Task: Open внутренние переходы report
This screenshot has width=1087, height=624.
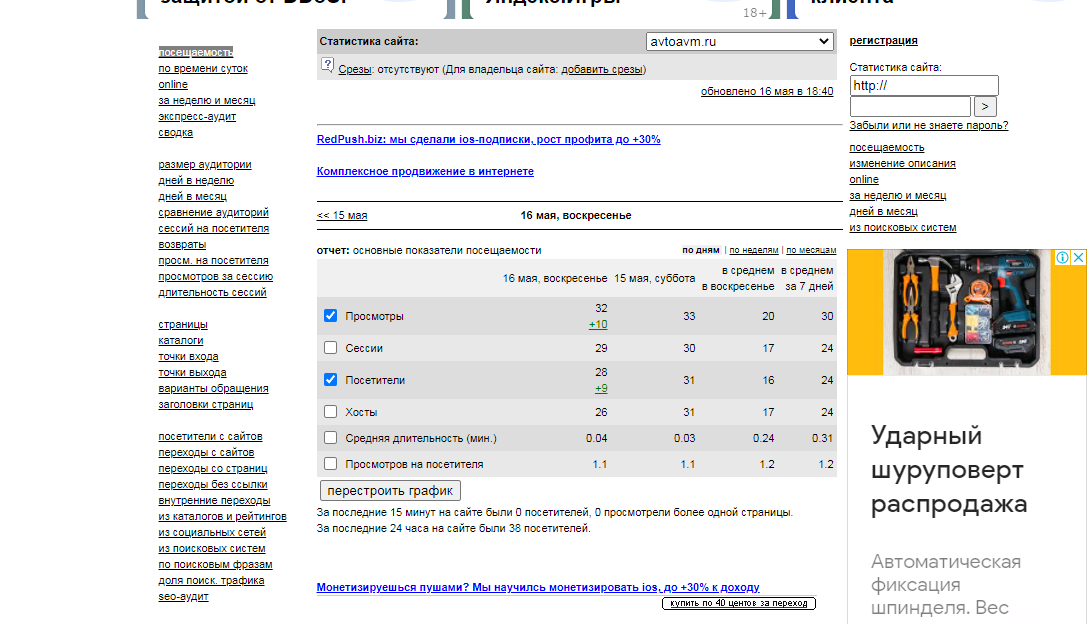Action: click(x=214, y=500)
